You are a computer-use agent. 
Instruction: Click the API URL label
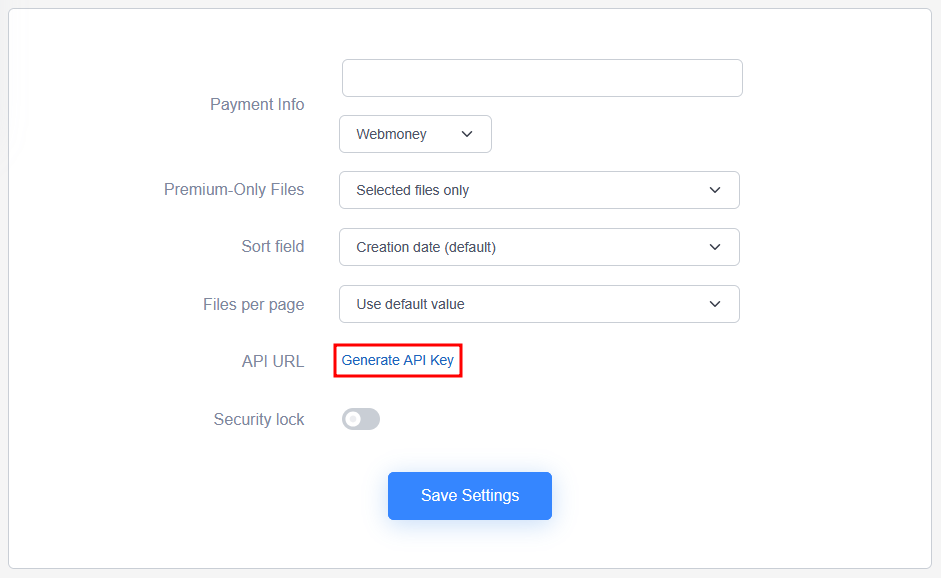point(272,361)
